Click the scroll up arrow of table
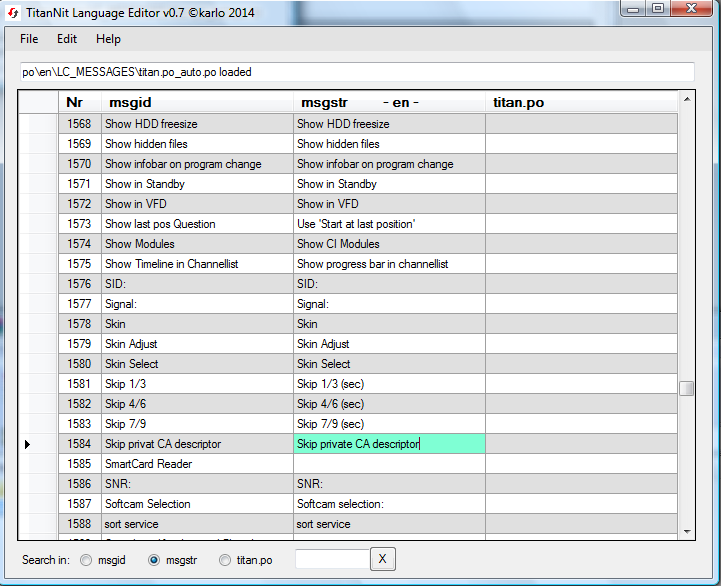The width and height of the screenshot is (721, 586). click(686, 100)
